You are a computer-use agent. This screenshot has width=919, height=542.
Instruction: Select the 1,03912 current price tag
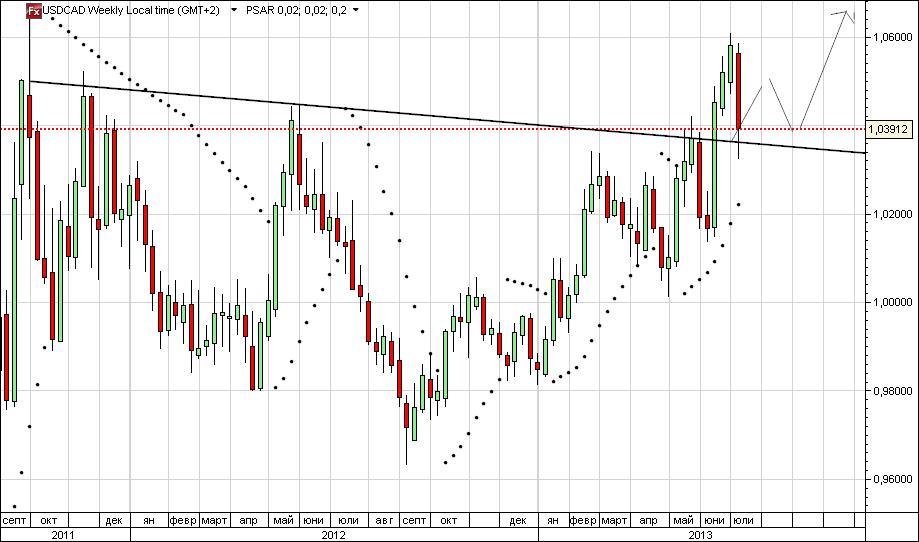click(x=889, y=129)
